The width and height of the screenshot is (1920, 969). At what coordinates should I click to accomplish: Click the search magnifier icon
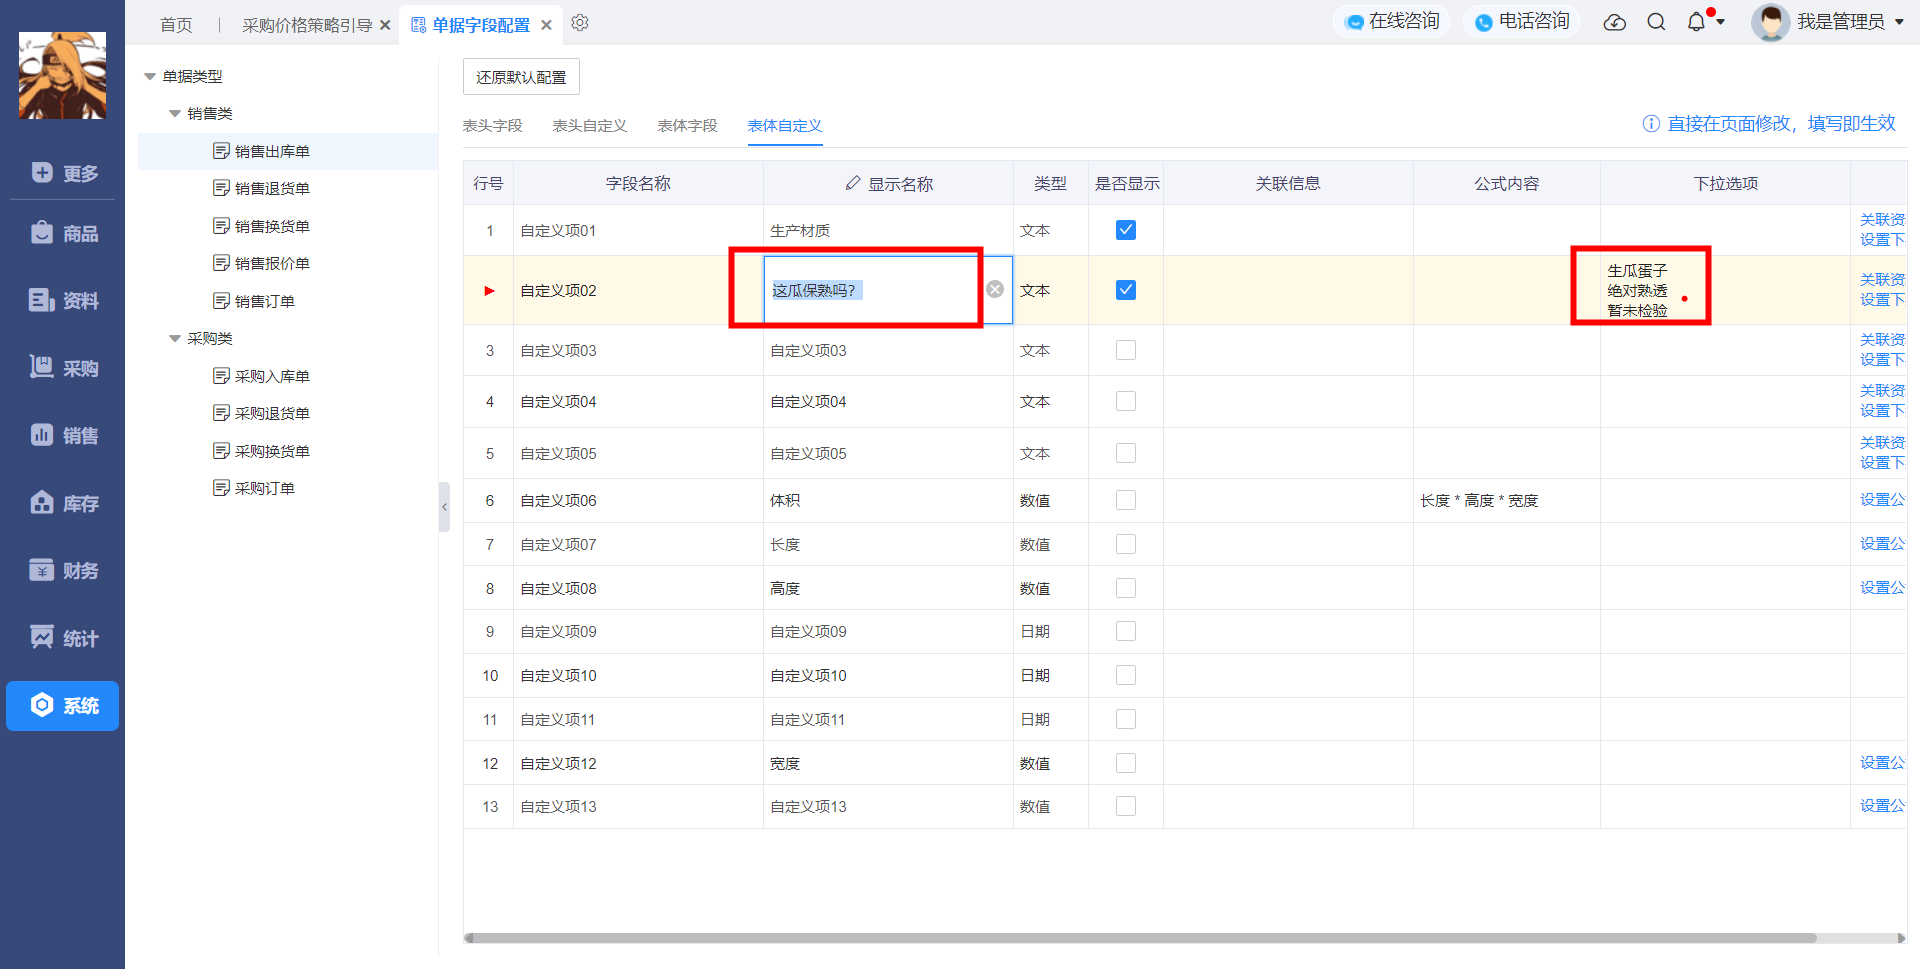click(1656, 22)
